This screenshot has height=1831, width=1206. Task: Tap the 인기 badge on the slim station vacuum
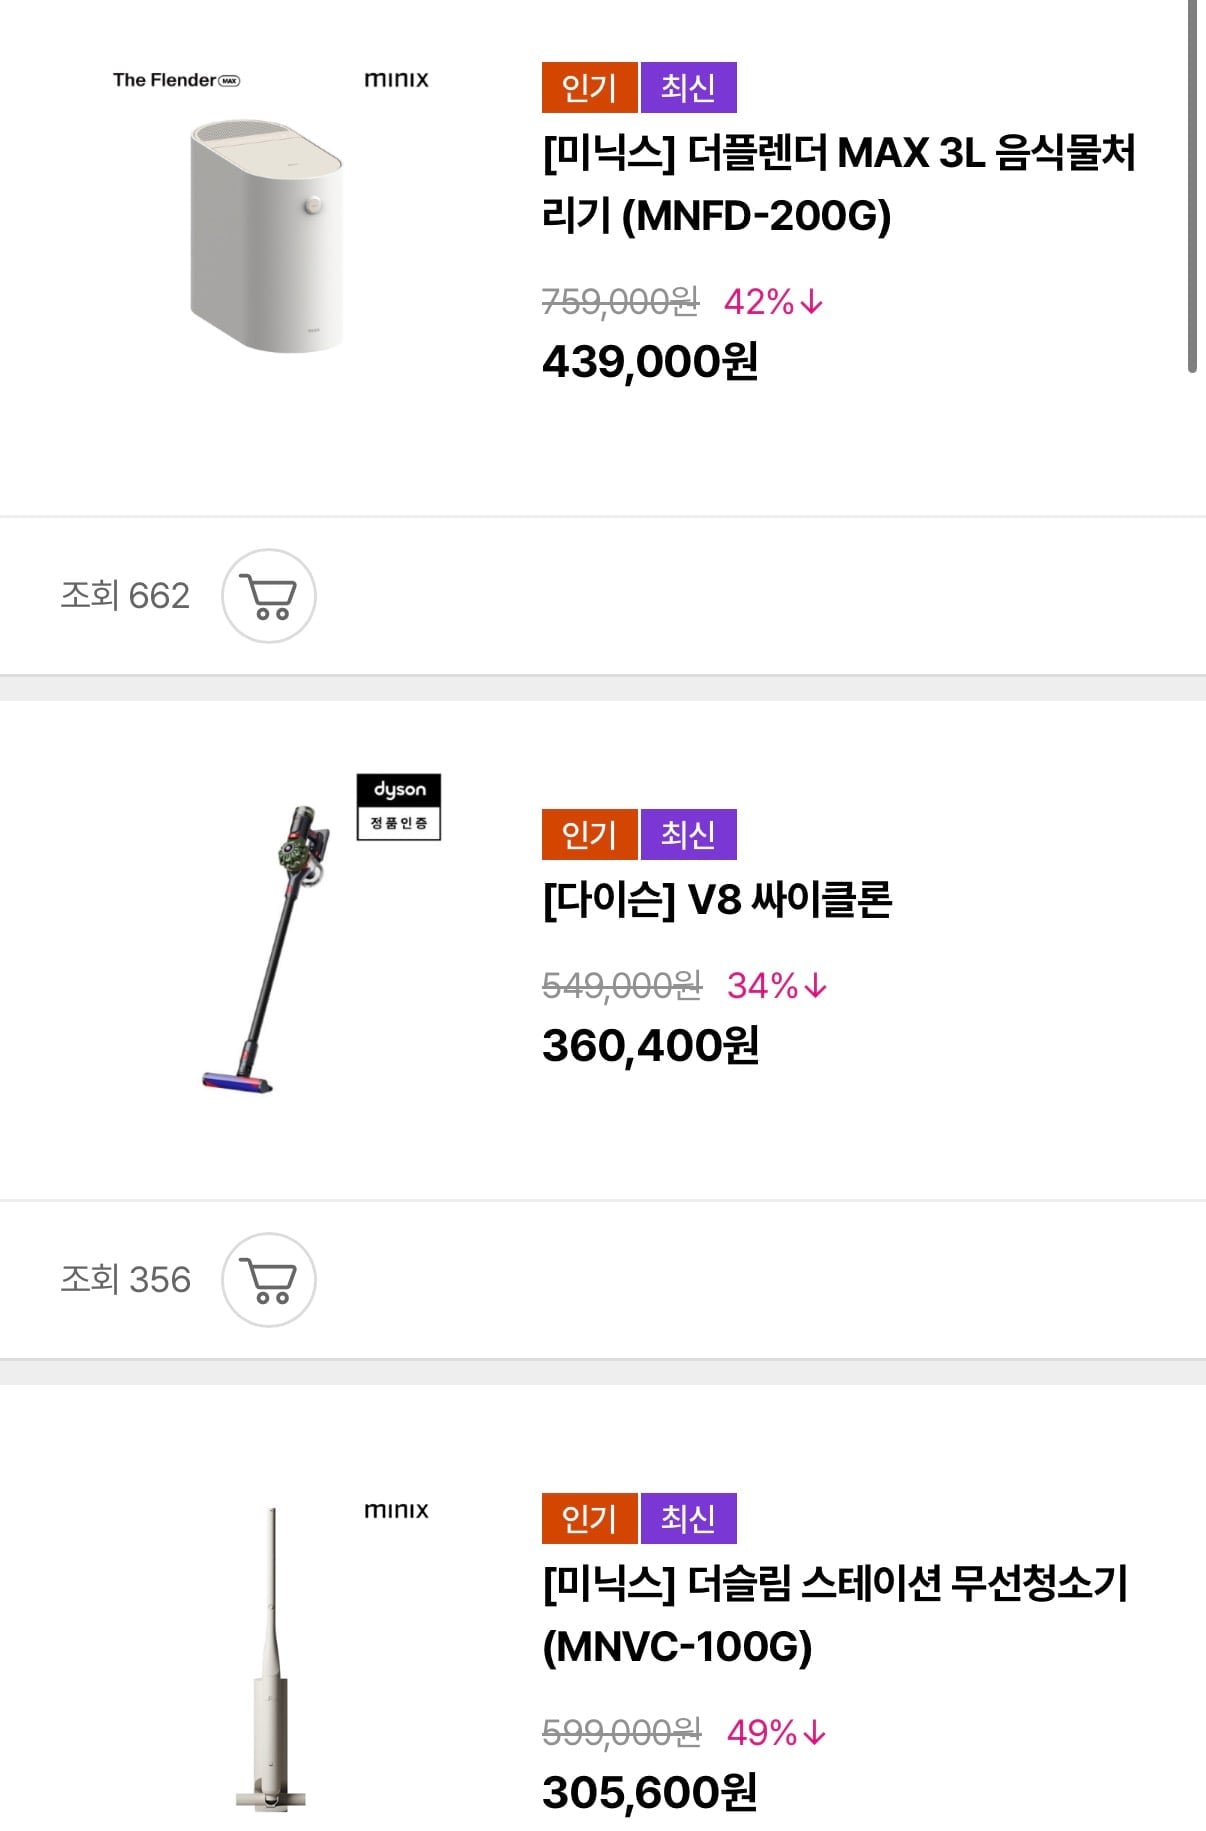(x=589, y=1518)
